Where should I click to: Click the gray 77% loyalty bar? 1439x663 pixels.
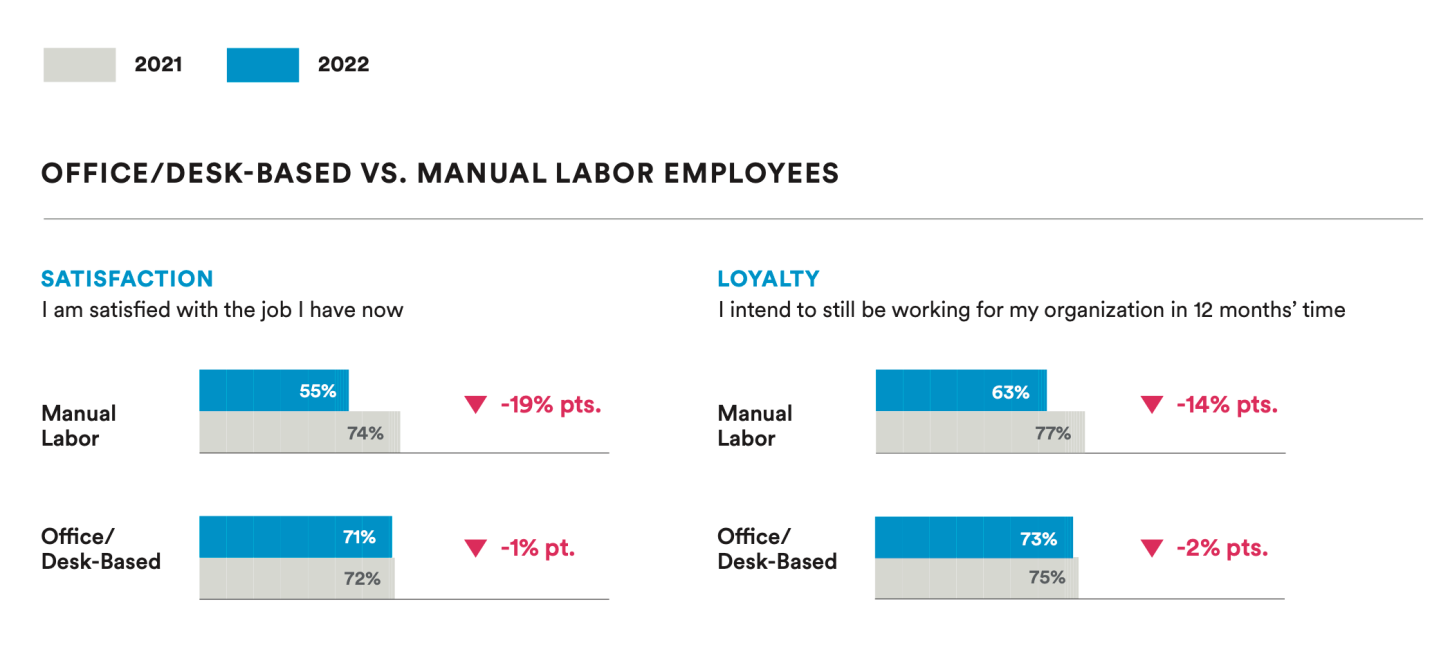[979, 433]
